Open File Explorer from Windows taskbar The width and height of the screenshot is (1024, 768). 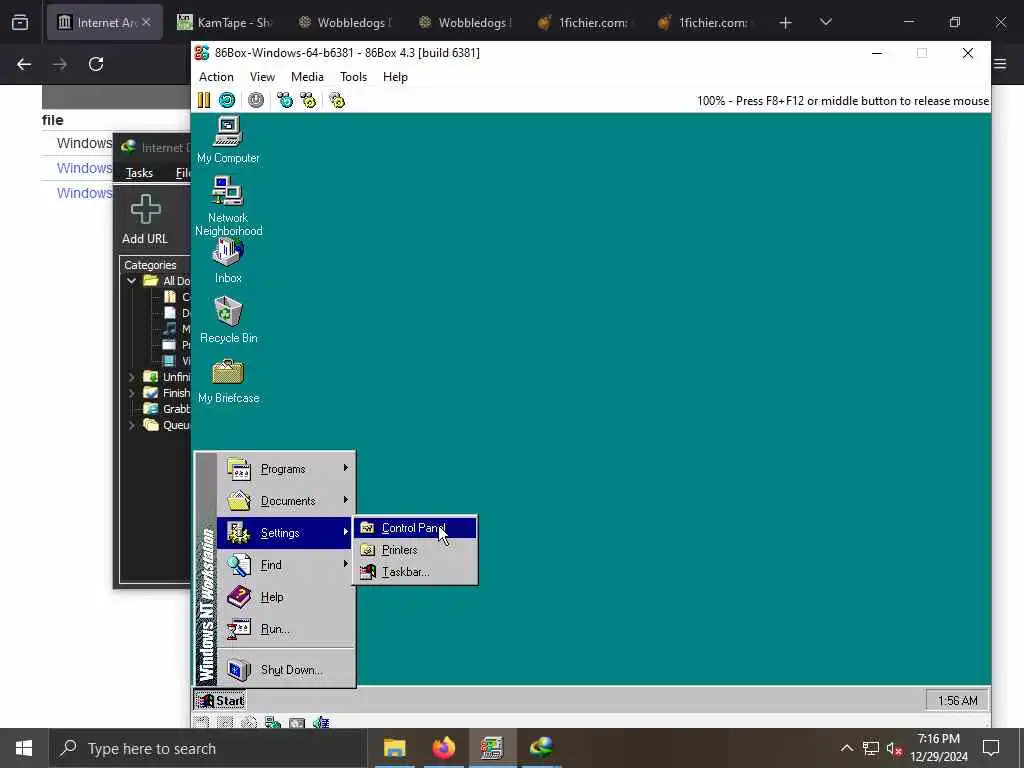click(394, 748)
